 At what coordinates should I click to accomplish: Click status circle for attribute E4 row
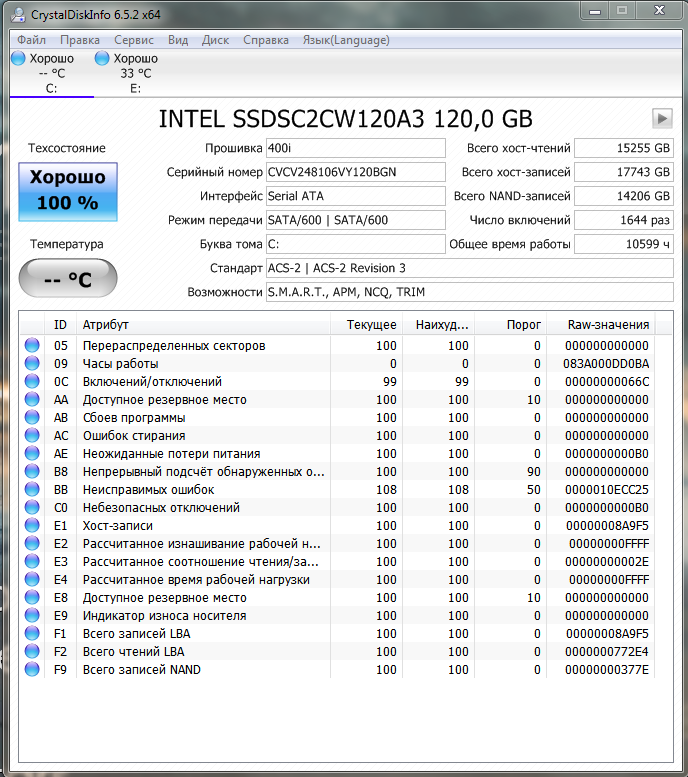tap(32, 579)
